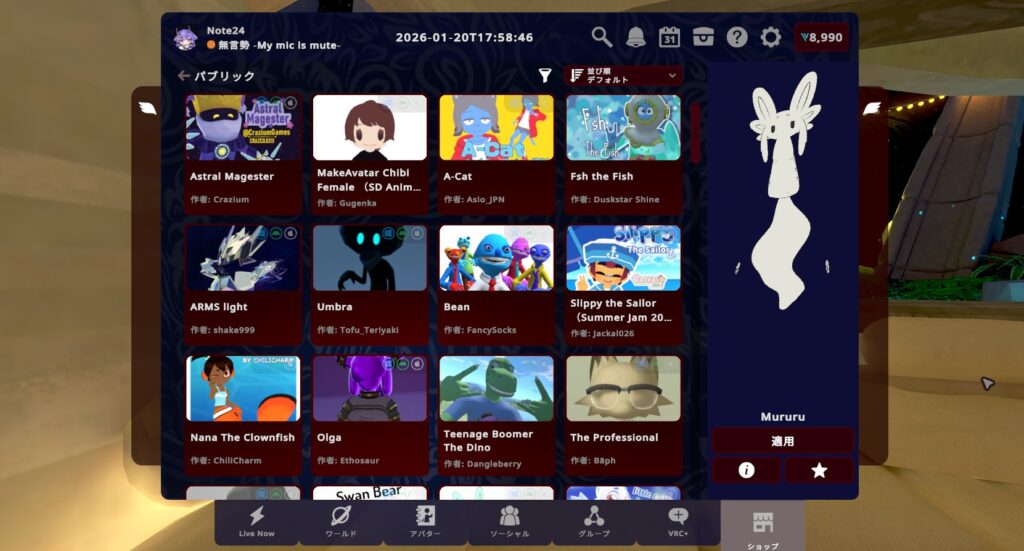Click the V-credits balance 8,990
This screenshot has height=551, width=1024.
(x=821, y=38)
